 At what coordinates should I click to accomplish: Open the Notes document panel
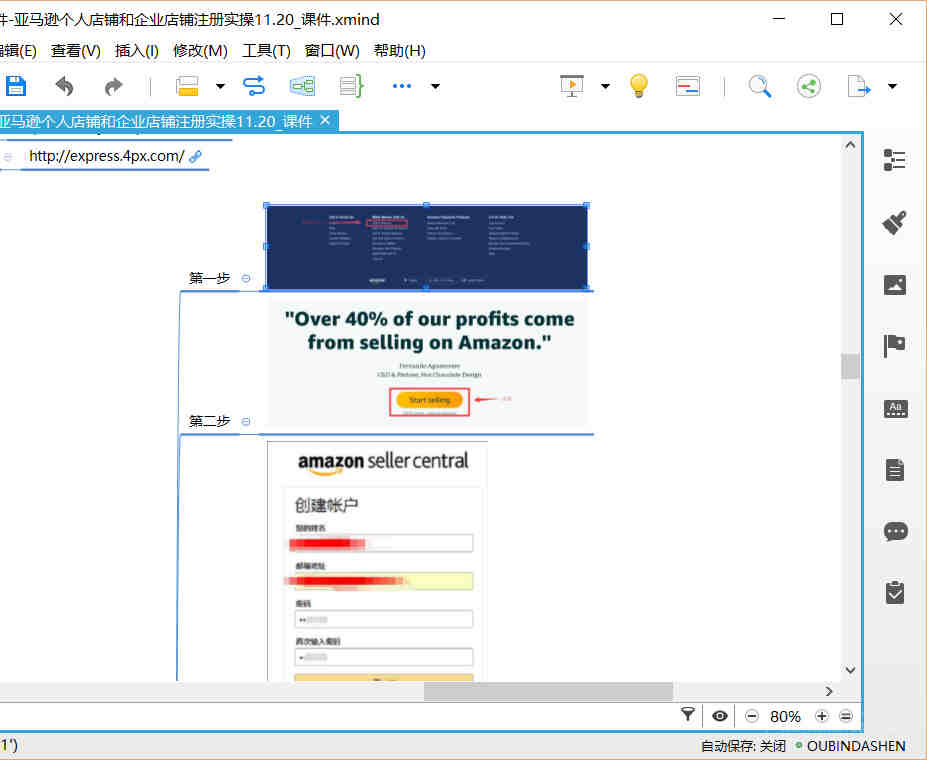895,470
